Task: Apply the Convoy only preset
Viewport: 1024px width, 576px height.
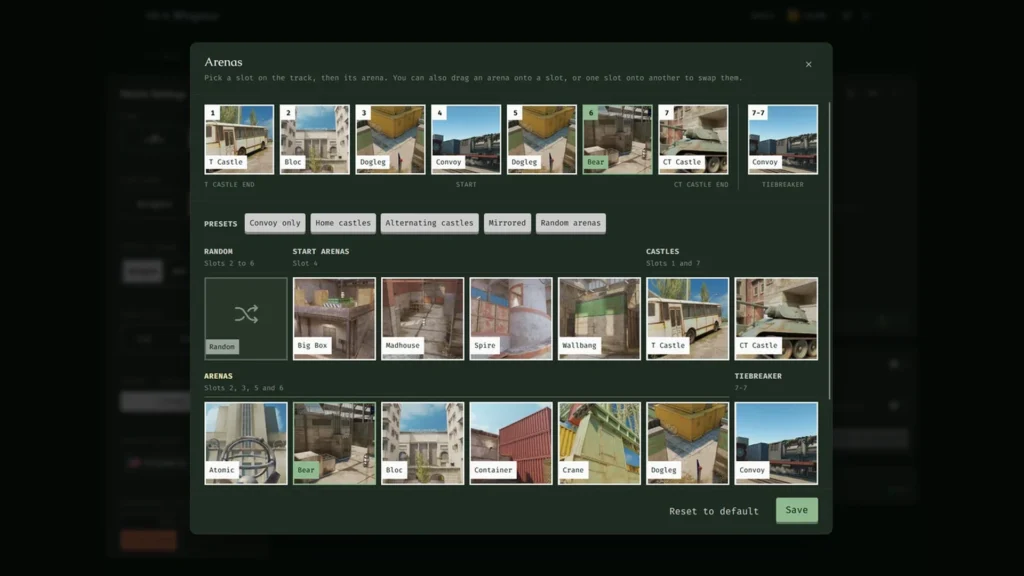Action: click(275, 223)
